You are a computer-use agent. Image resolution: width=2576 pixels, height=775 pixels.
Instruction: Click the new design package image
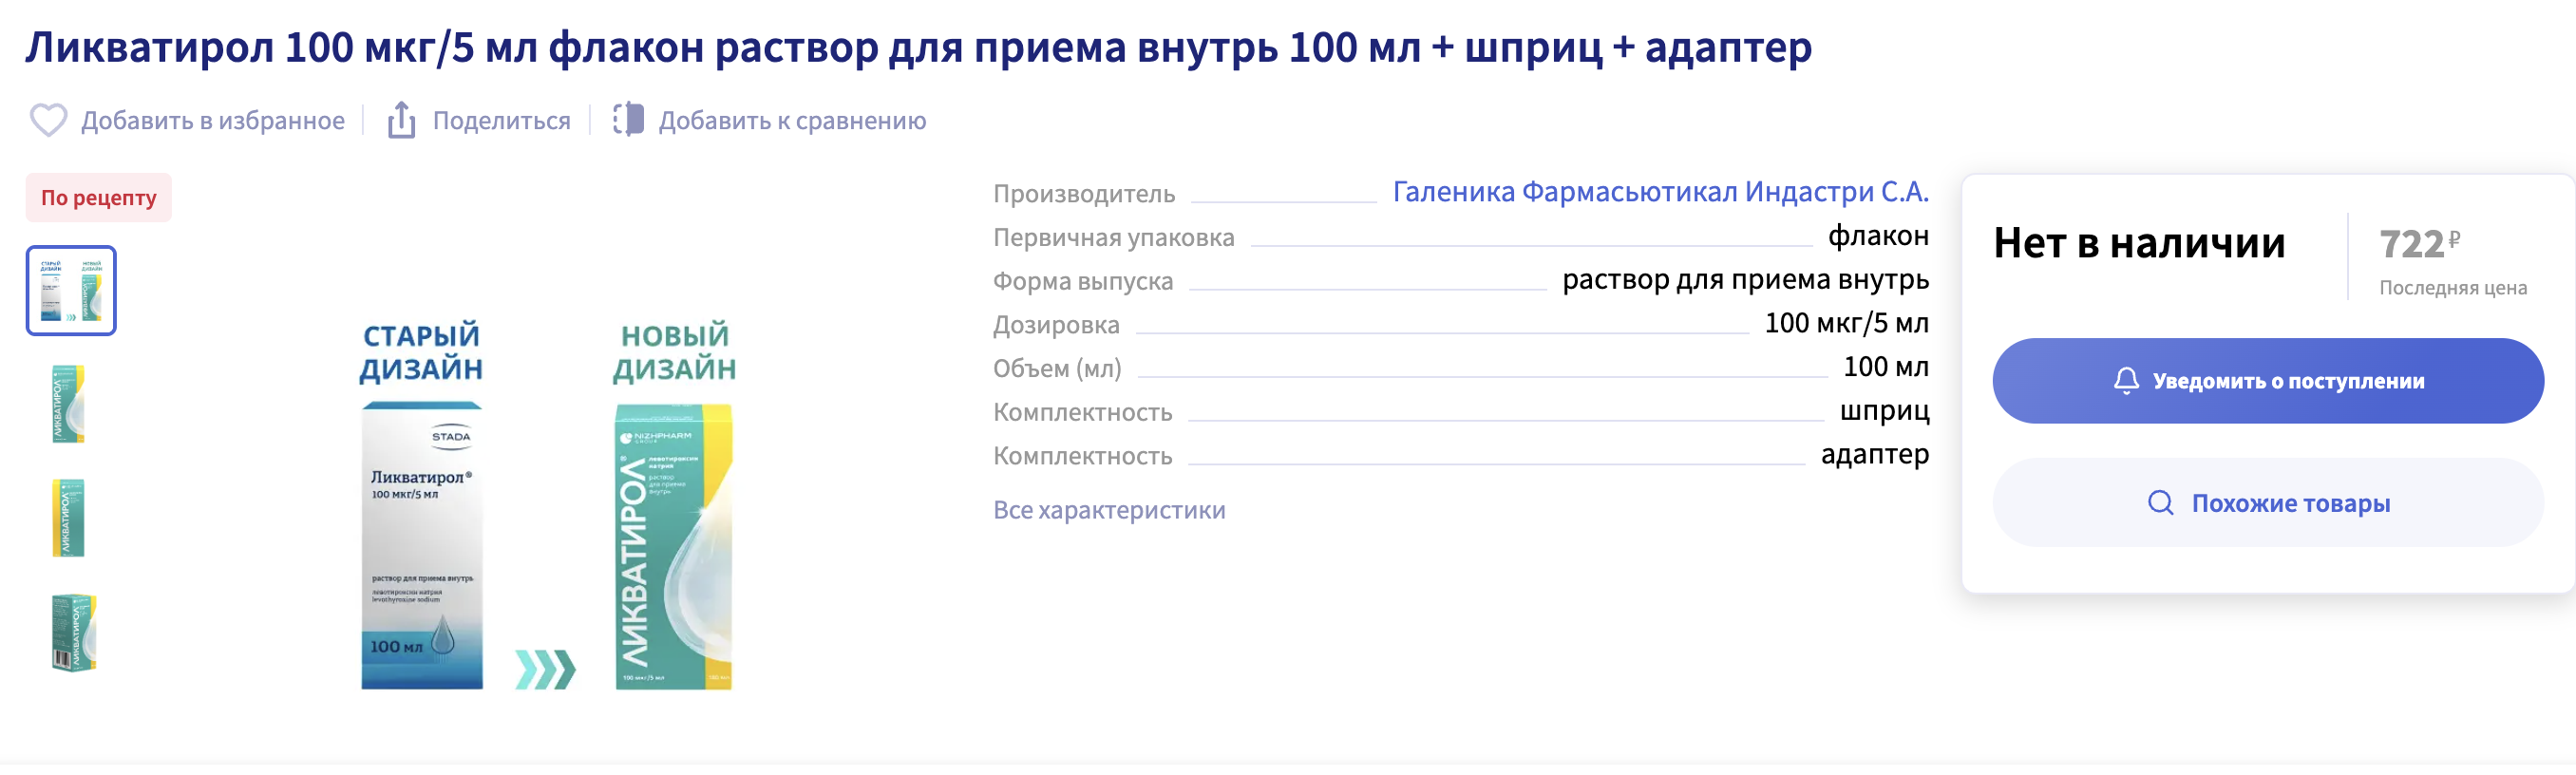click(674, 547)
